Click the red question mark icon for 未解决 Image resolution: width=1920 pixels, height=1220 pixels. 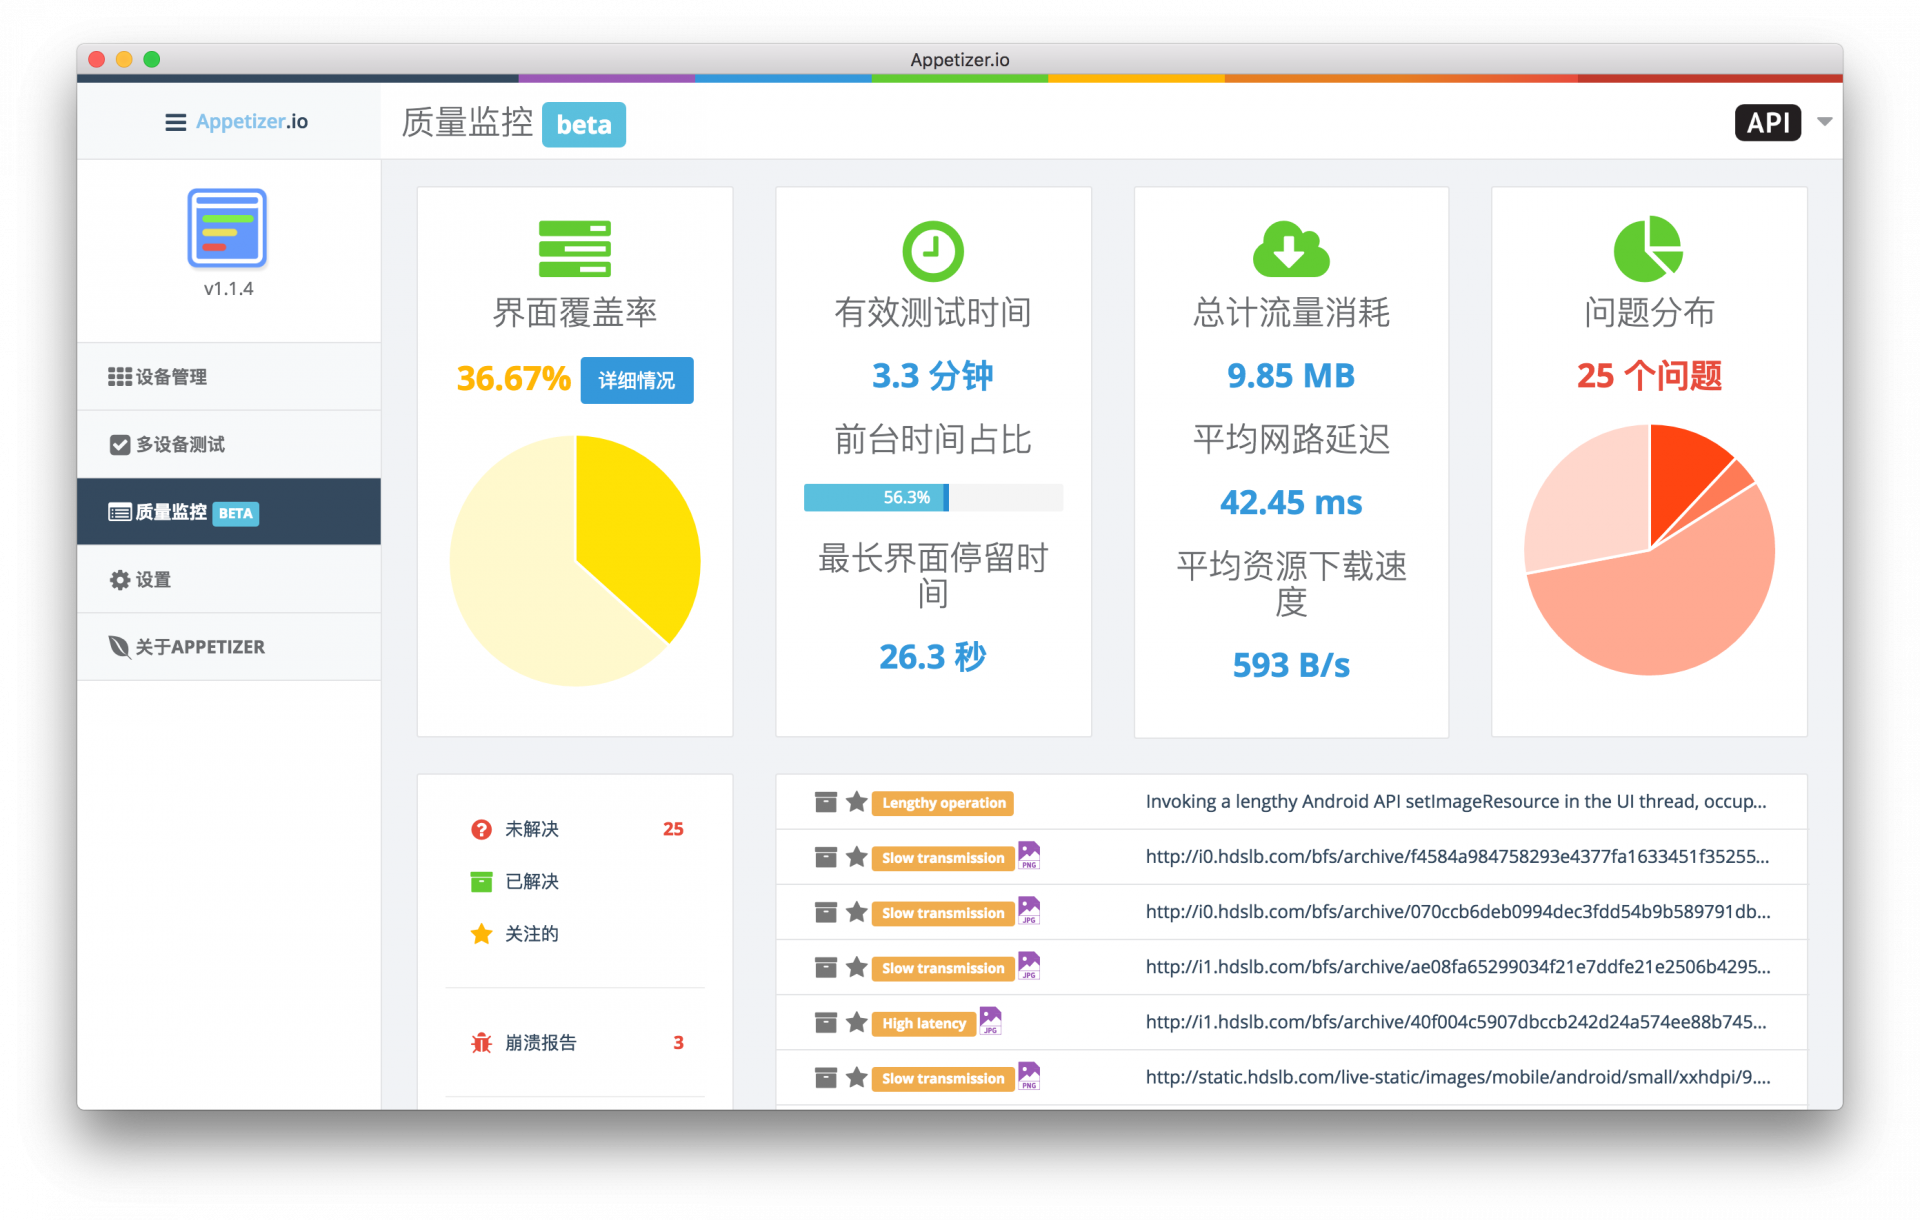pos(481,829)
